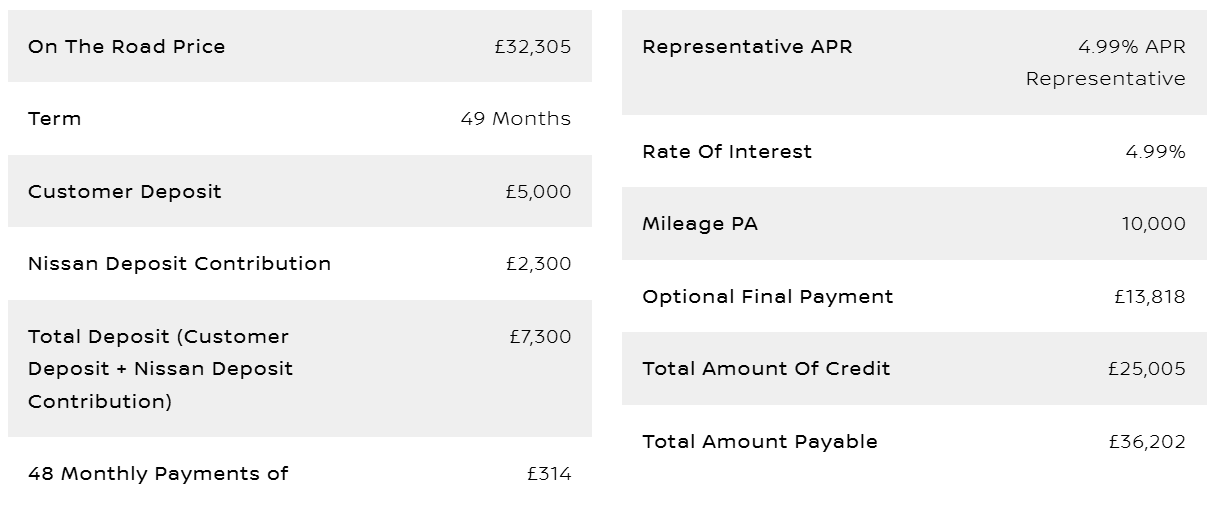Click the Customer Deposit label
This screenshot has width=1227, height=506.
[x=125, y=191]
